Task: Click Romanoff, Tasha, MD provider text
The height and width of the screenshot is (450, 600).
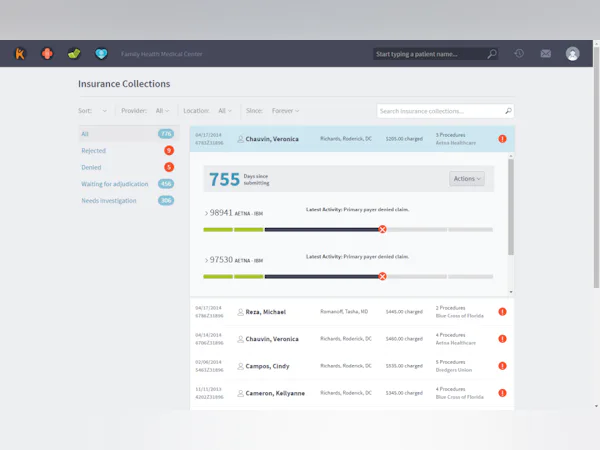Action: point(344,311)
